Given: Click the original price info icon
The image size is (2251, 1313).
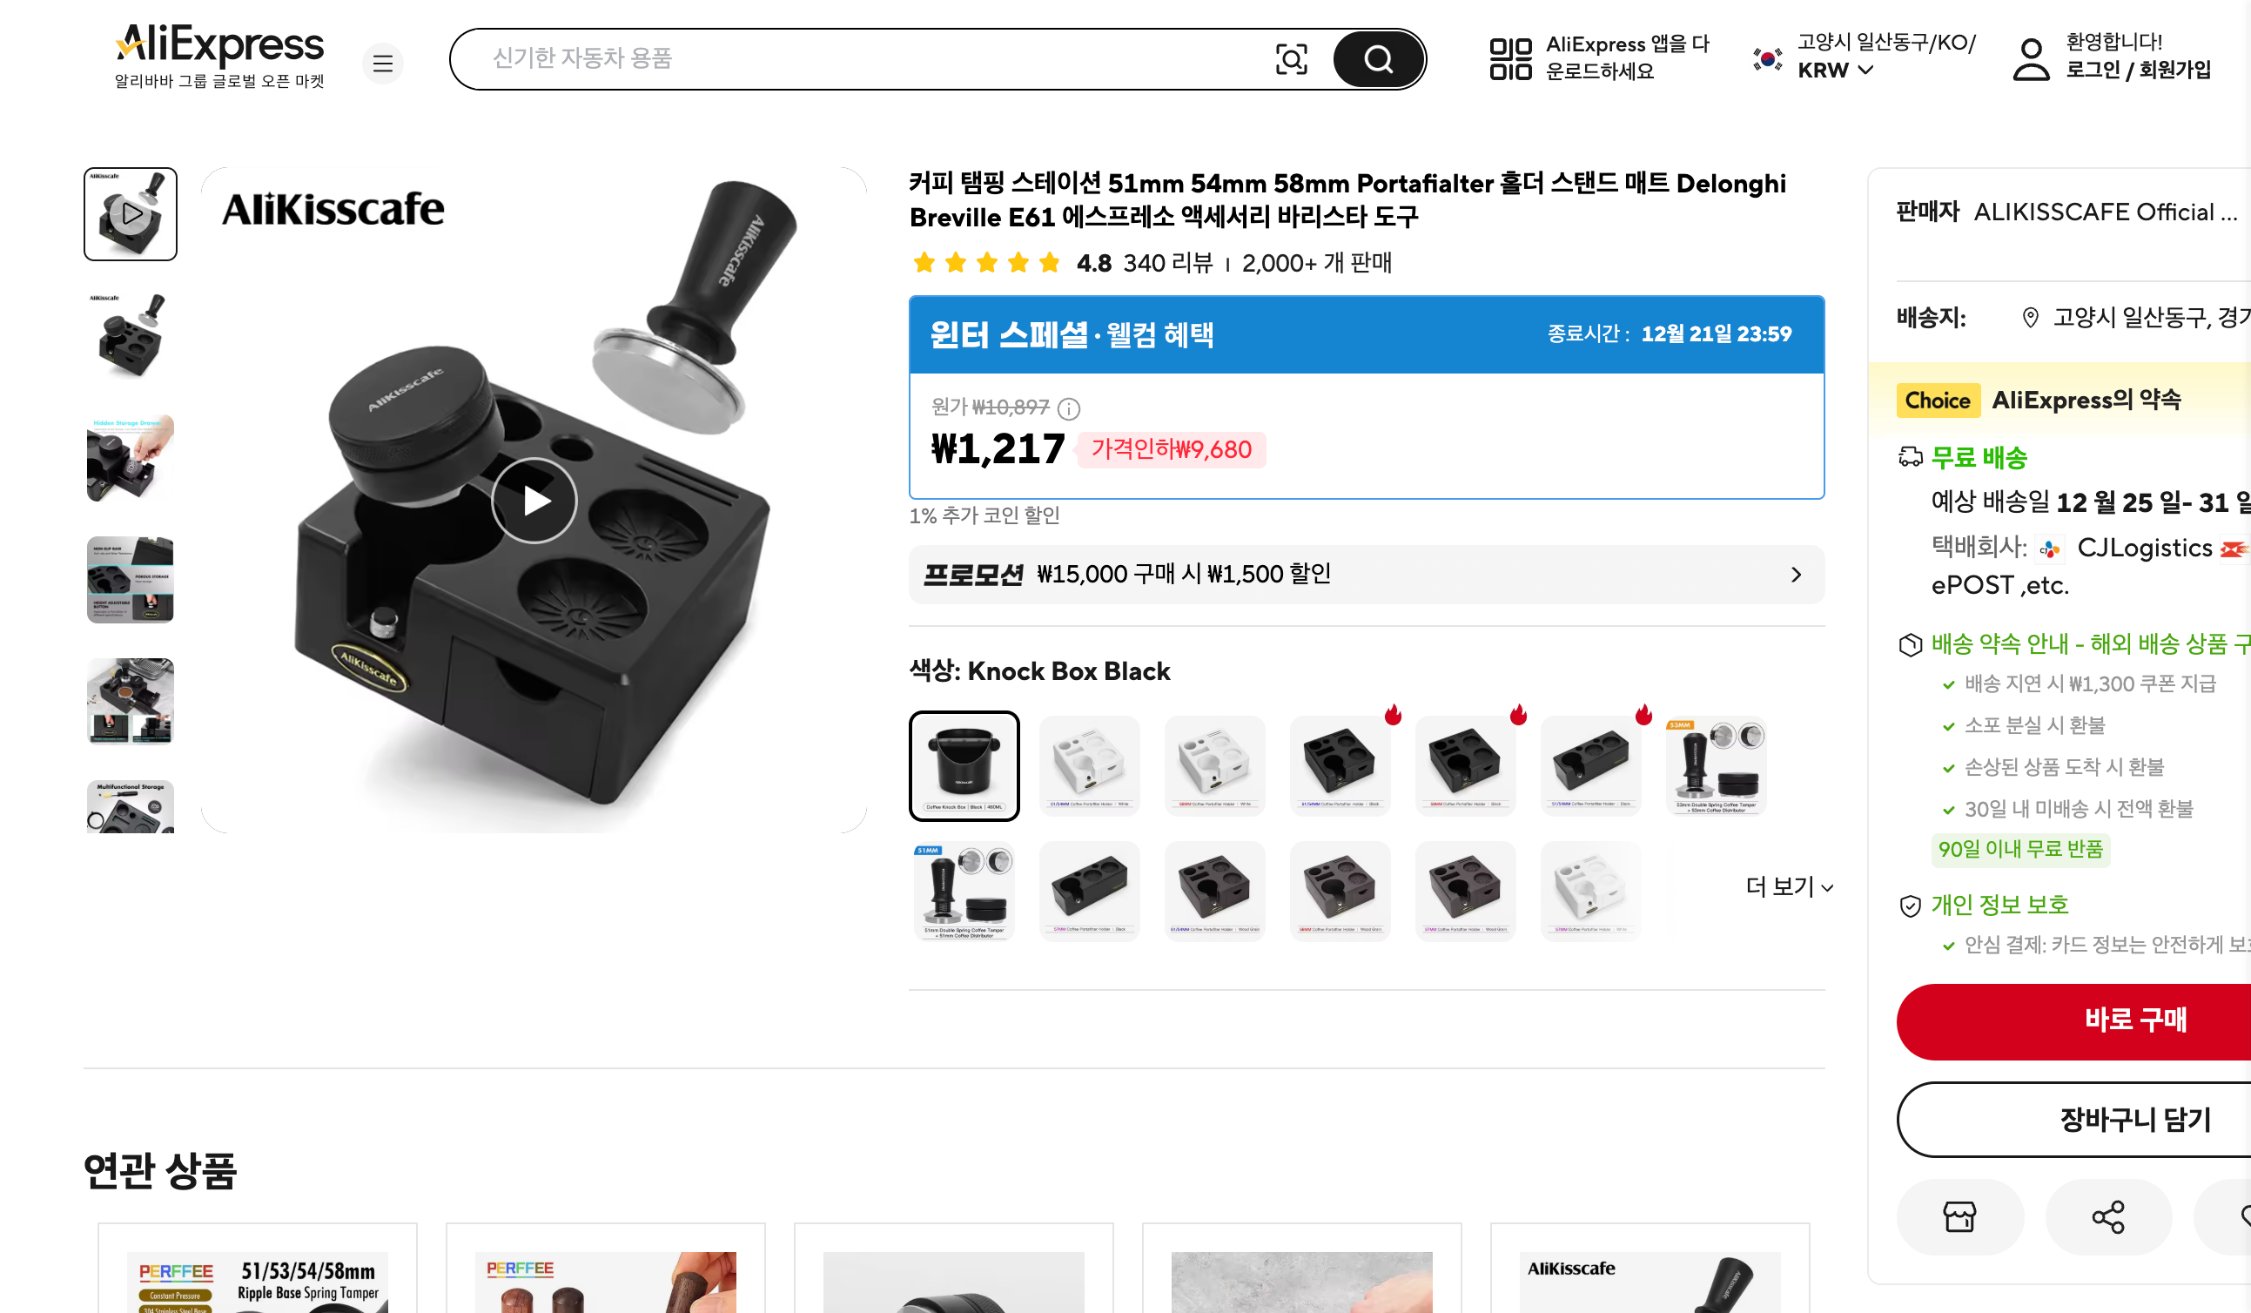Looking at the screenshot, I should (1069, 408).
